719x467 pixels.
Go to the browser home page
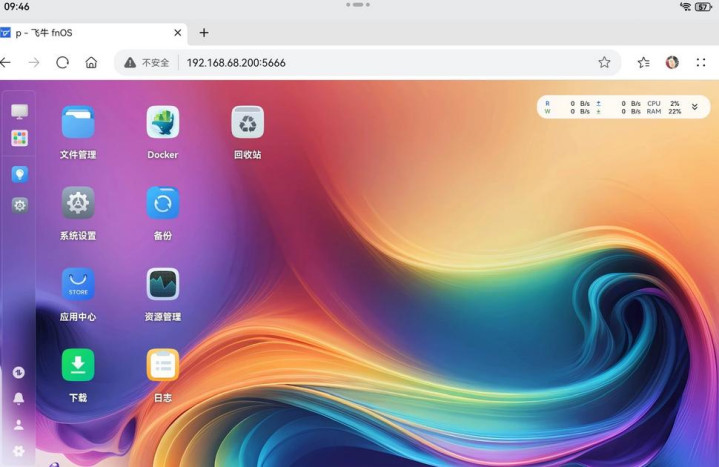pos(91,62)
